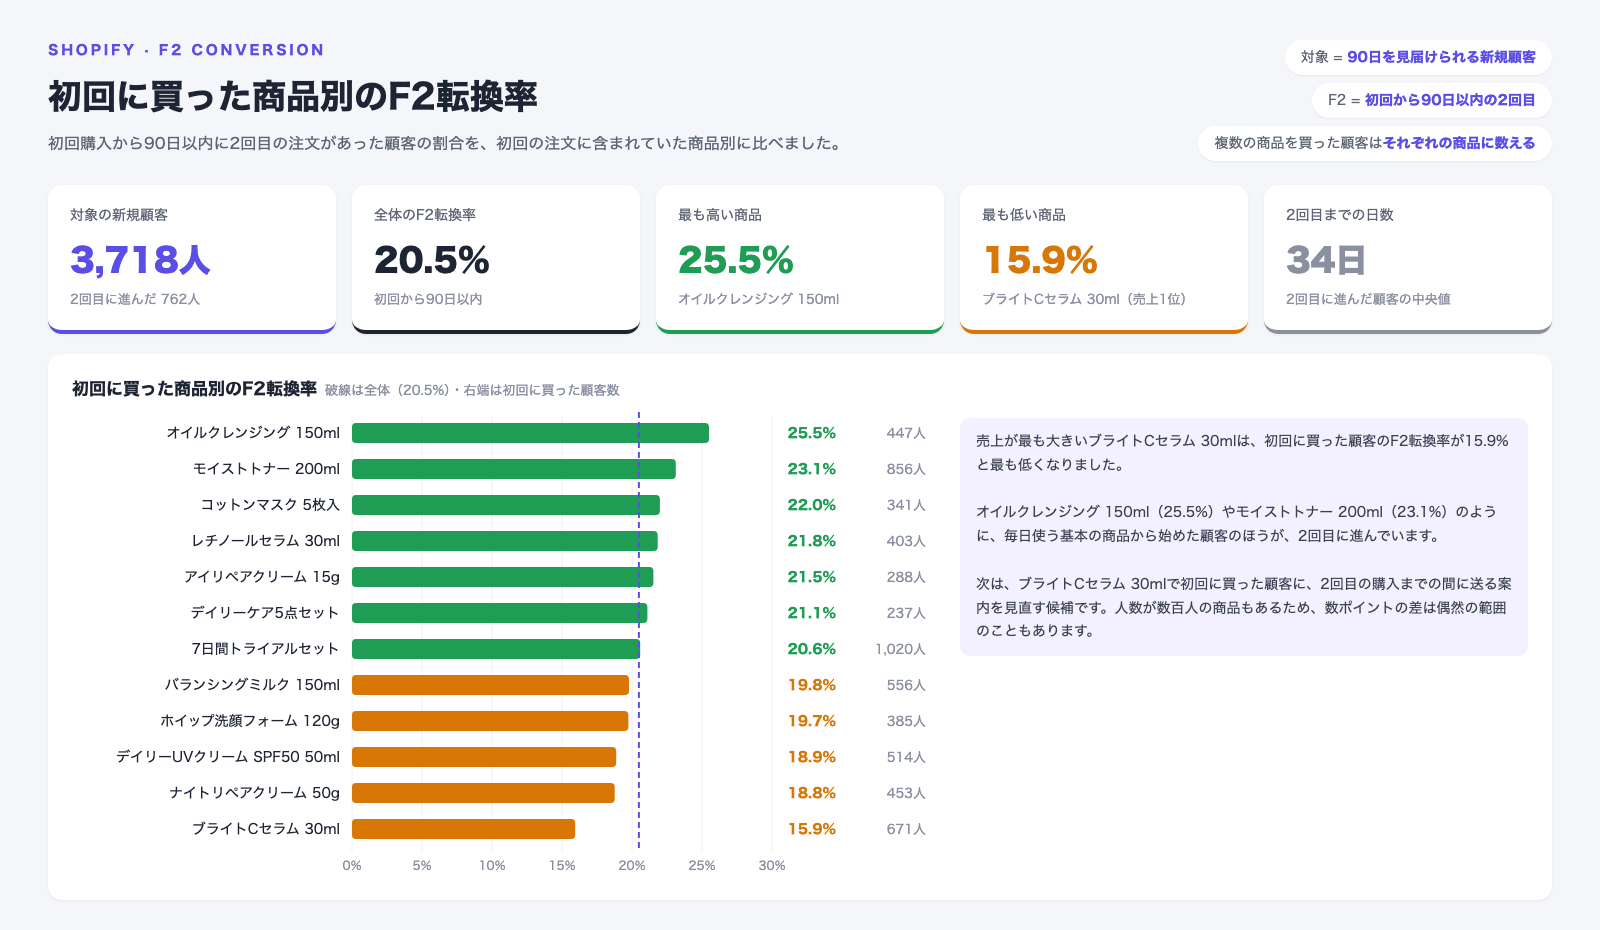The height and width of the screenshot is (930, 1600).
Task: Click the アイリペアクリーム 15g bar
Action: (503, 577)
